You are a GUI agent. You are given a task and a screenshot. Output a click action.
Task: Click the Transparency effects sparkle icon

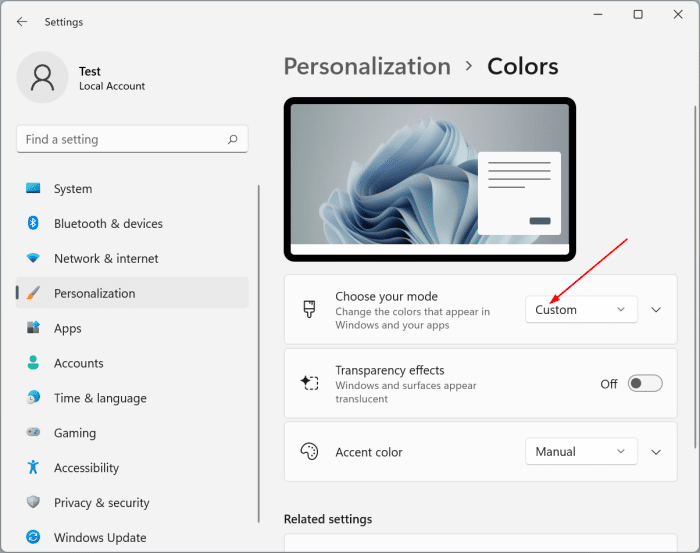click(309, 383)
